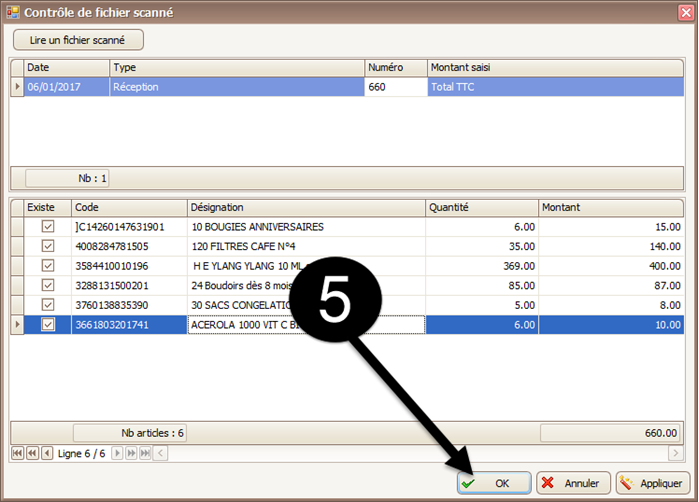Screen dimensions: 699x502
Task: Click the Annuler button
Action: pyautogui.click(x=573, y=483)
